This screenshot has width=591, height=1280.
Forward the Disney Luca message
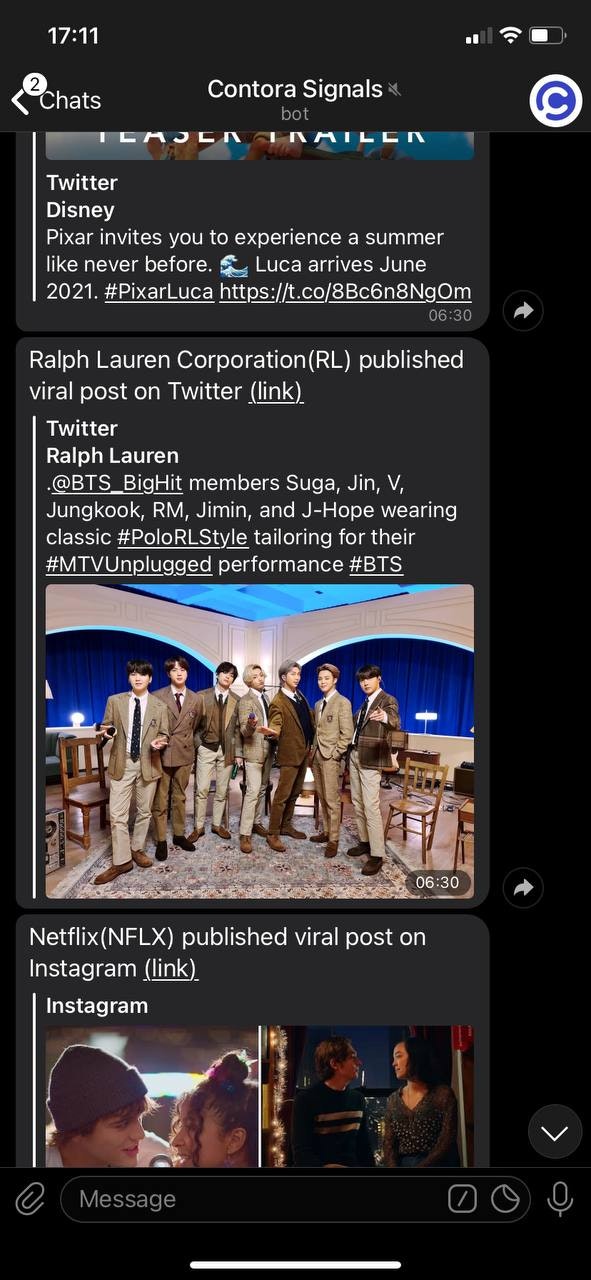click(x=523, y=311)
